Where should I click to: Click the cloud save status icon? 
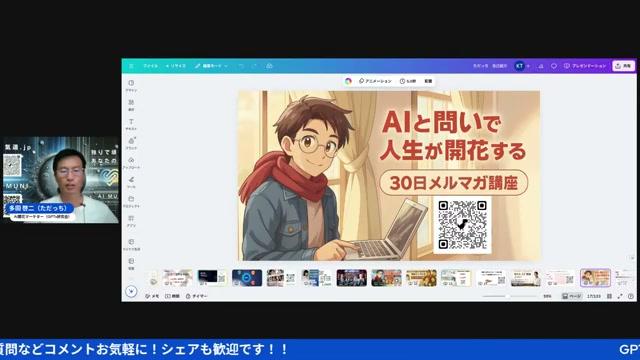pos(269,66)
